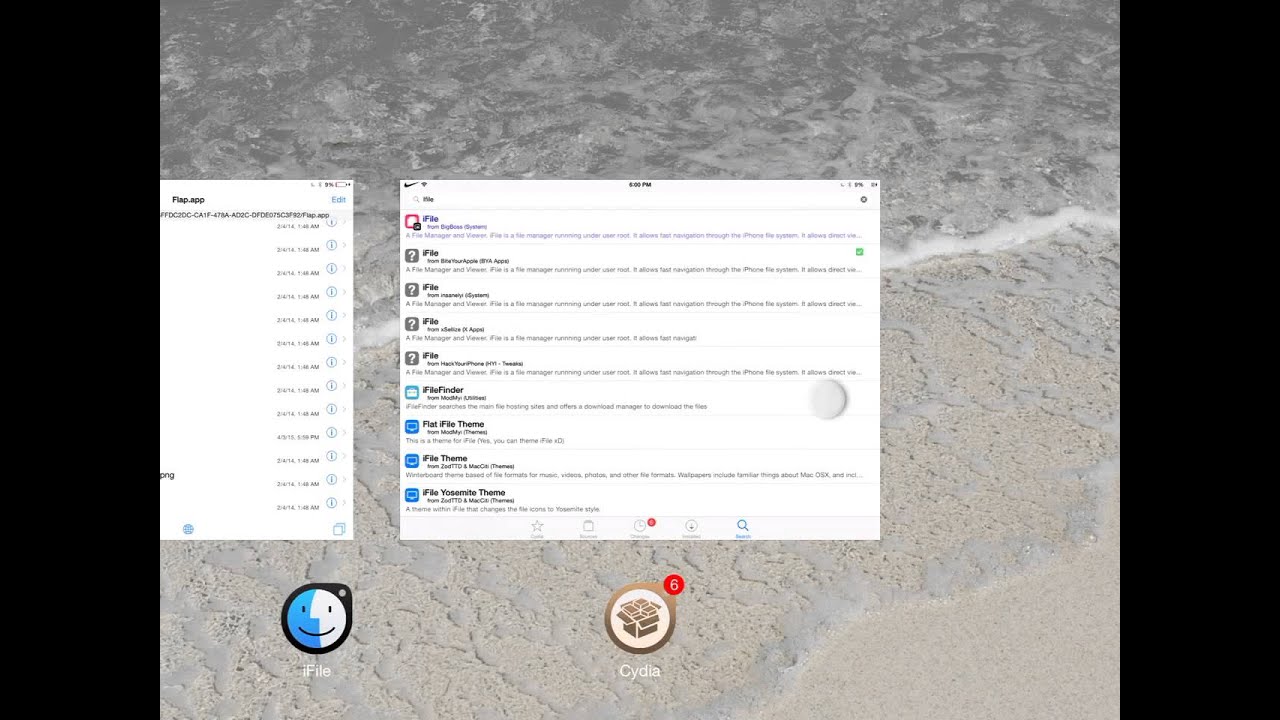Image resolution: width=1280 pixels, height=720 pixels.
Task: Select the pink iFile package icon from BigBoss
Action: (x=411, y=222)
